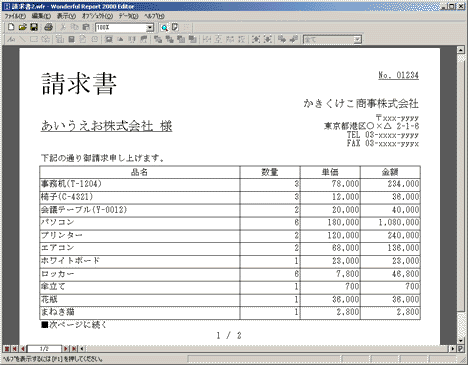
Task: Go back one page using the left arrow
Action: (23, 349)
